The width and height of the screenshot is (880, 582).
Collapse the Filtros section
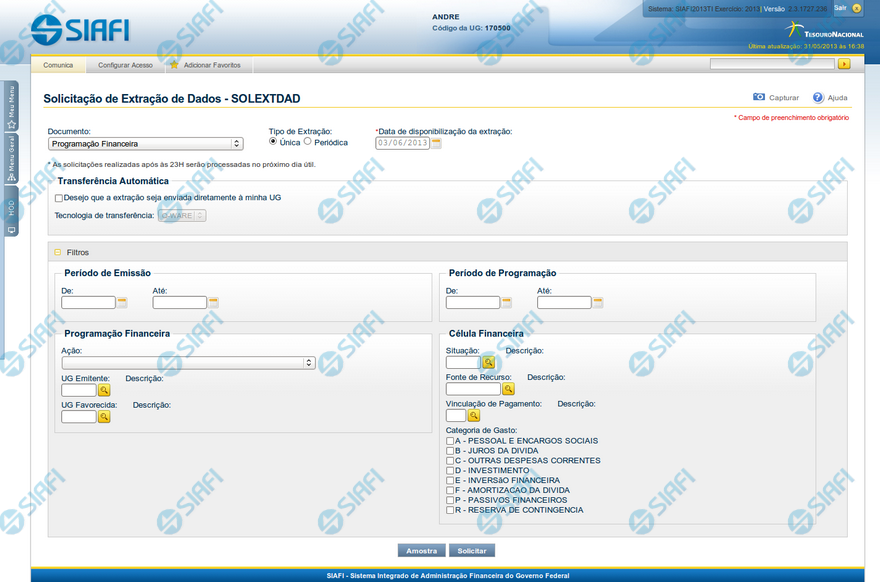pos(58,253)
